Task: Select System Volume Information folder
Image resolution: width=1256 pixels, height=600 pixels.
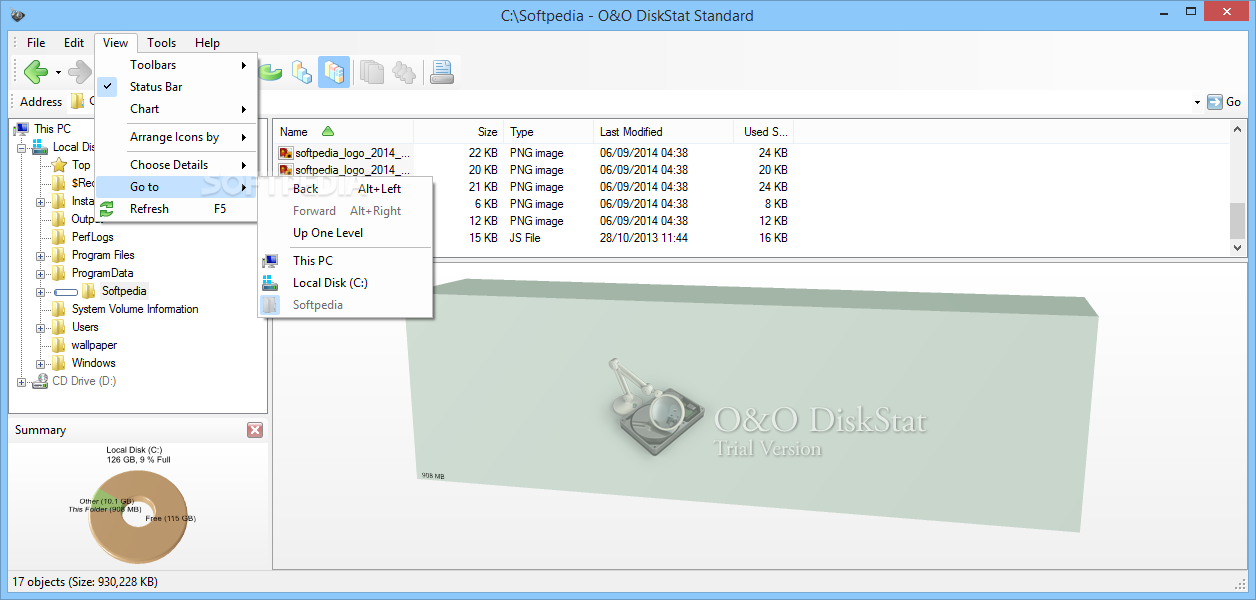Action: 135,309
